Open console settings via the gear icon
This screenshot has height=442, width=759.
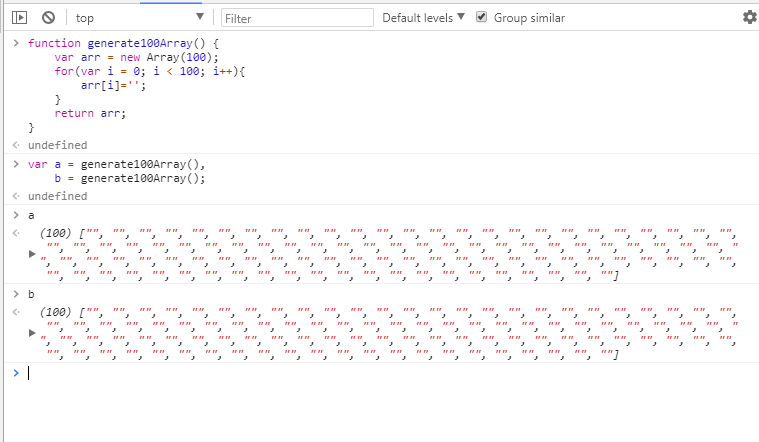coord(749,17)
